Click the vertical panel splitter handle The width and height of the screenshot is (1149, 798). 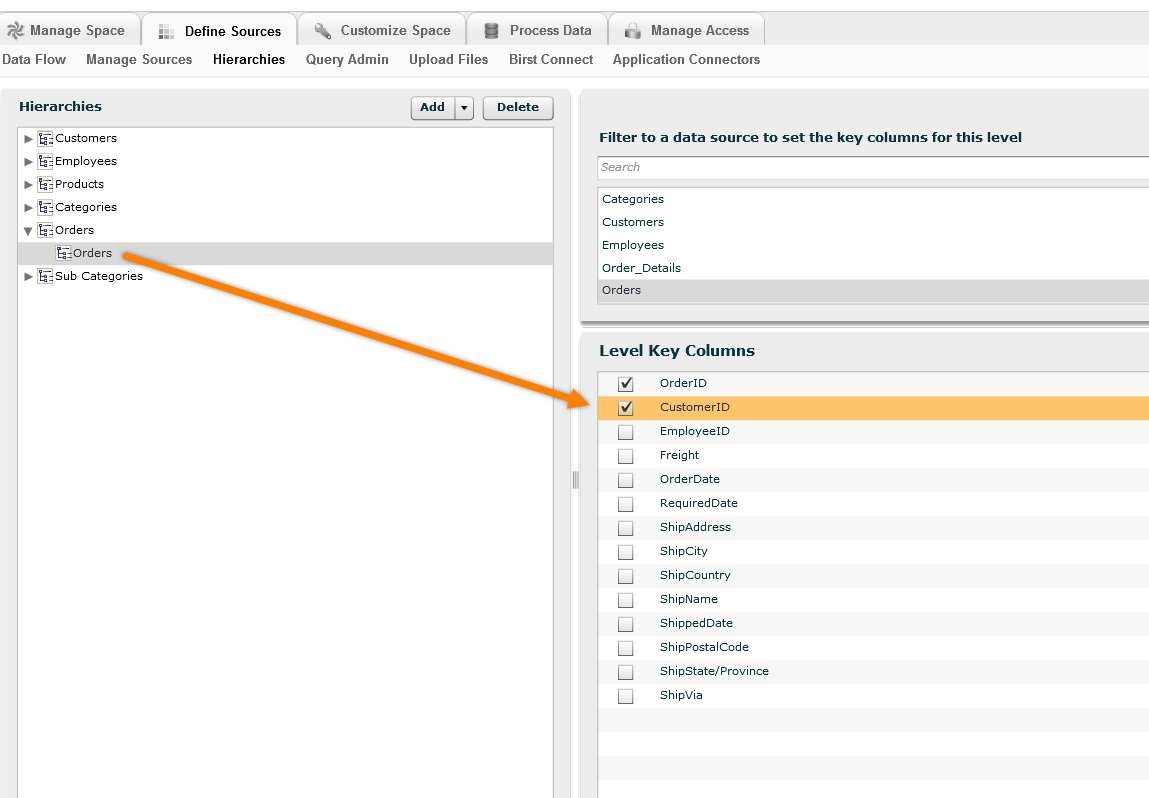[x=575, y=480]
